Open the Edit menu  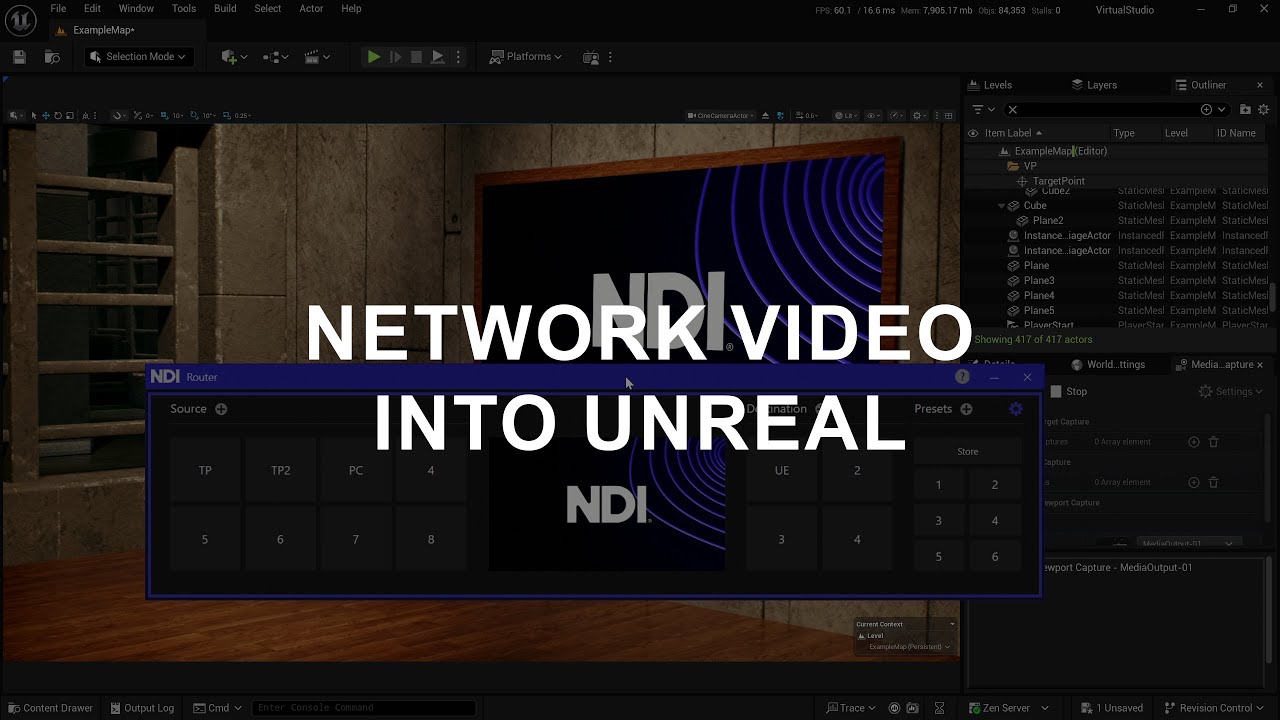click(92, 8)
